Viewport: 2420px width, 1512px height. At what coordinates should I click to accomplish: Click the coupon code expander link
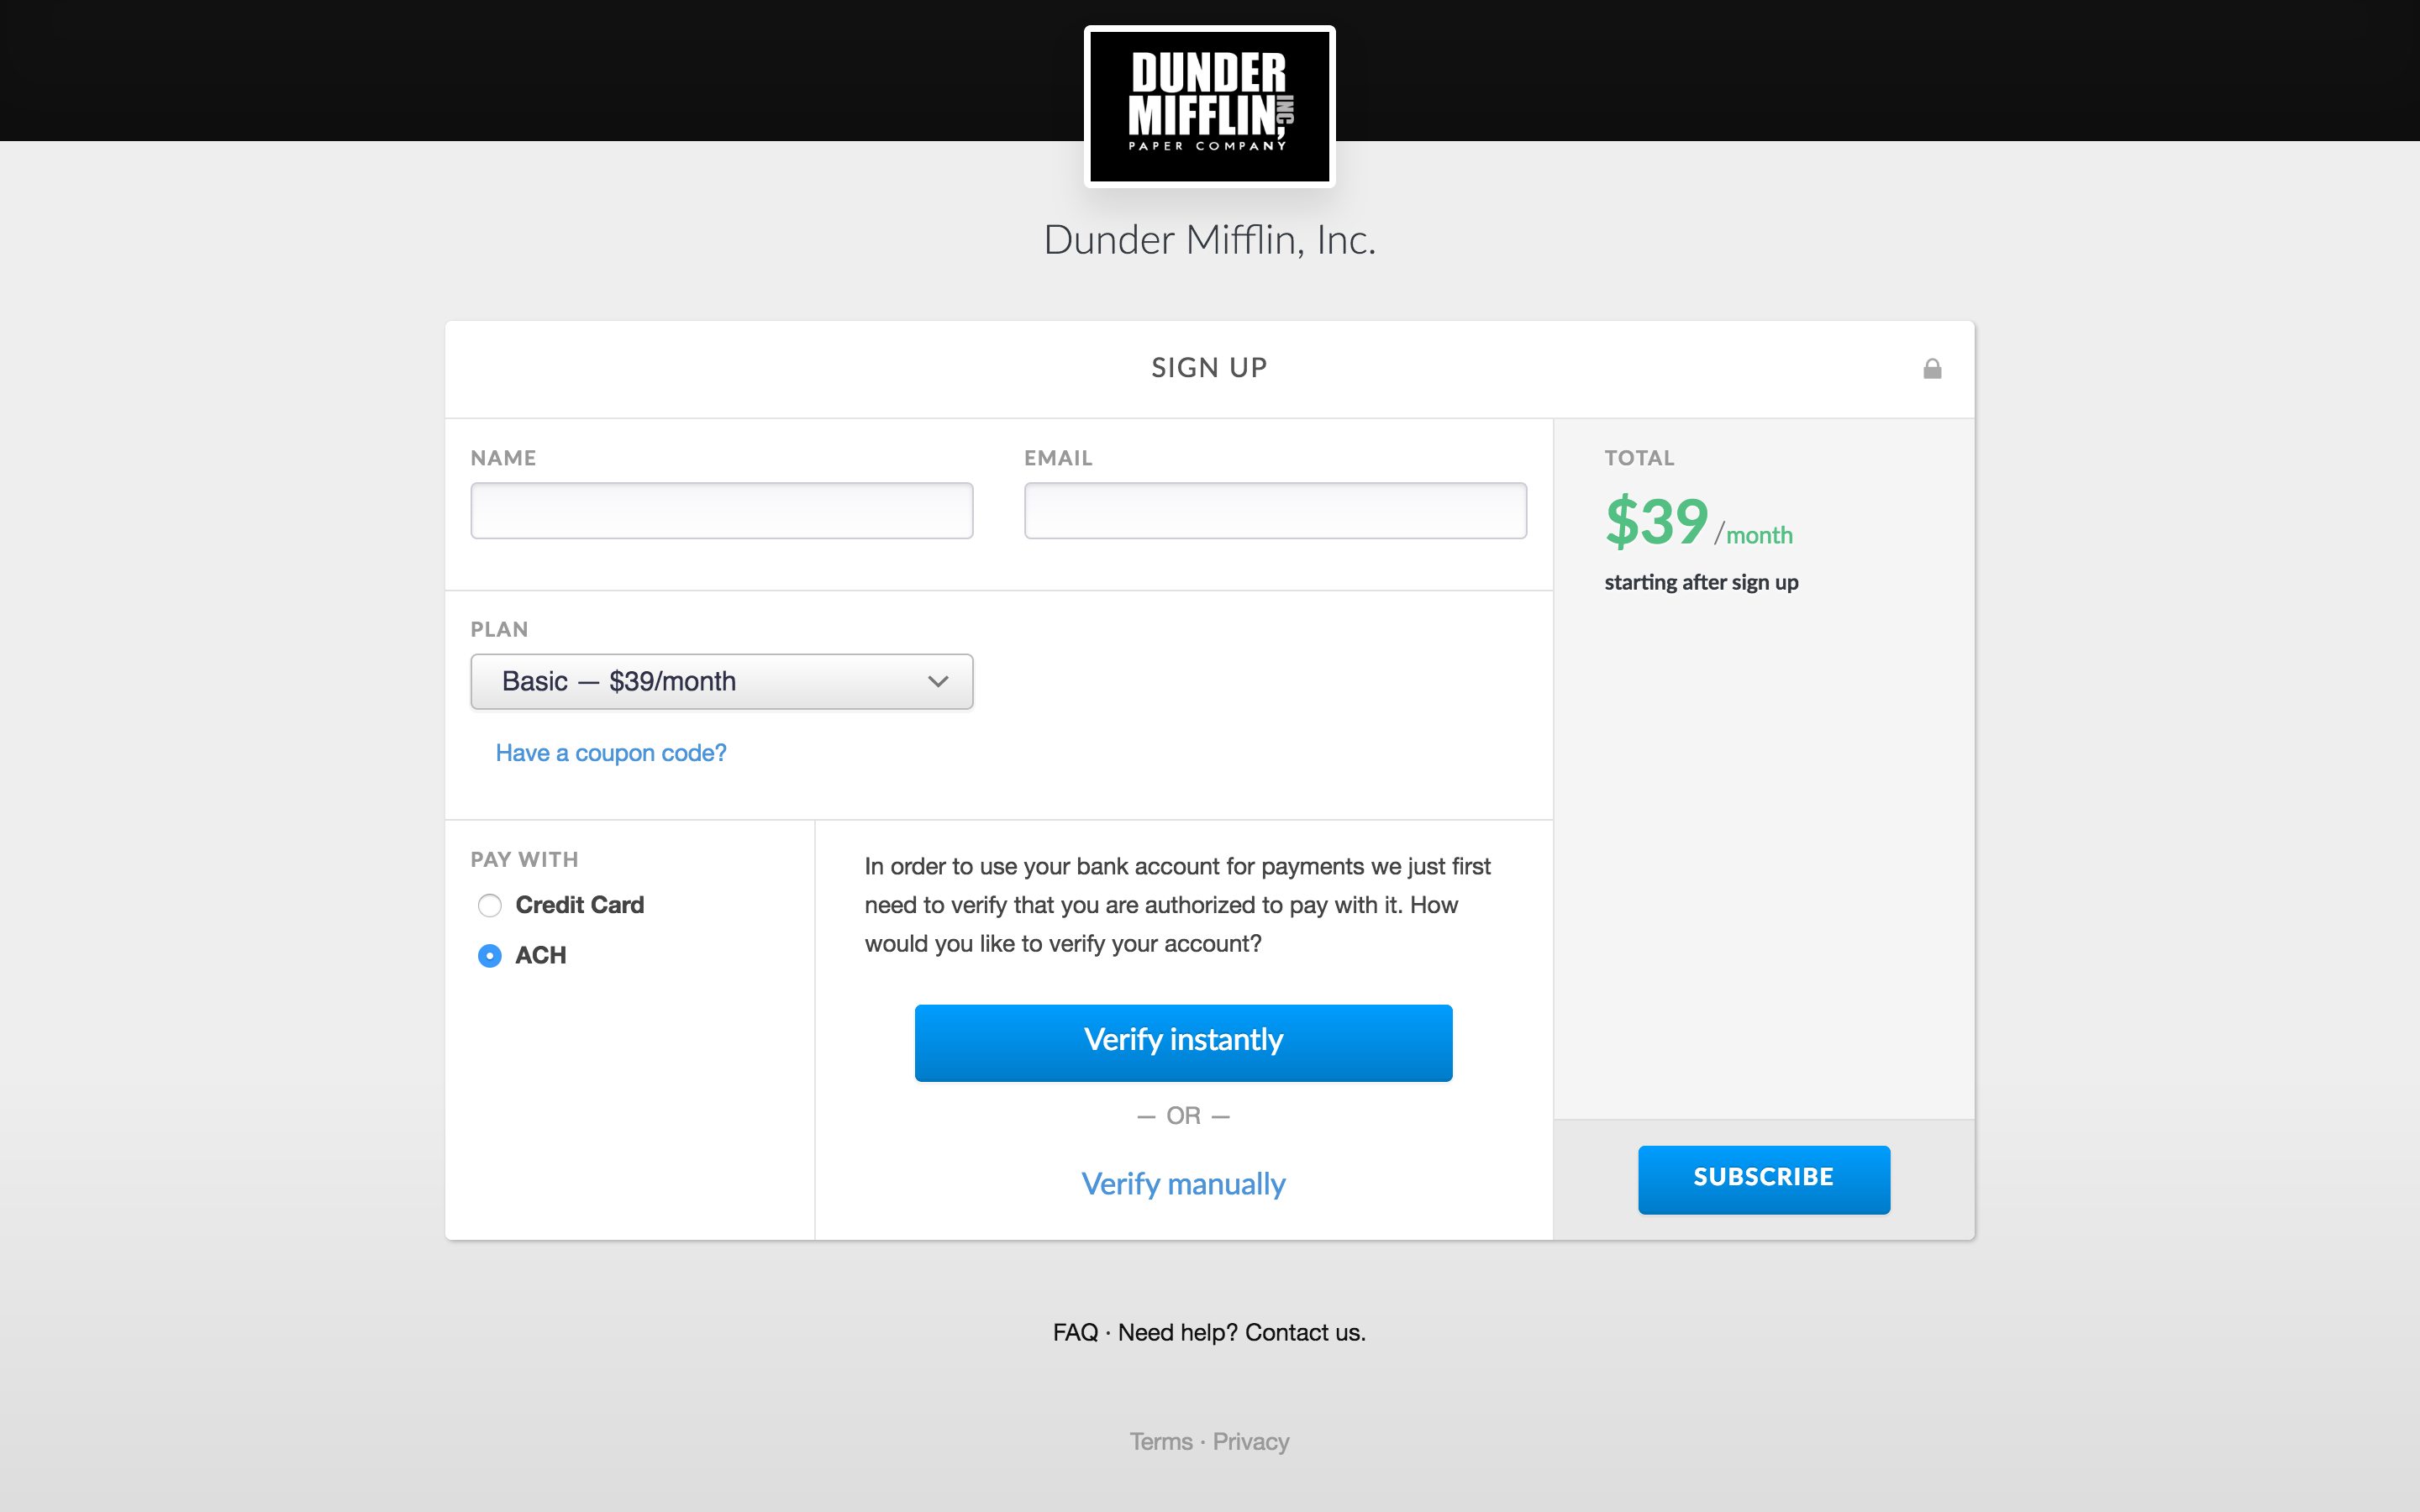(612, 753)
